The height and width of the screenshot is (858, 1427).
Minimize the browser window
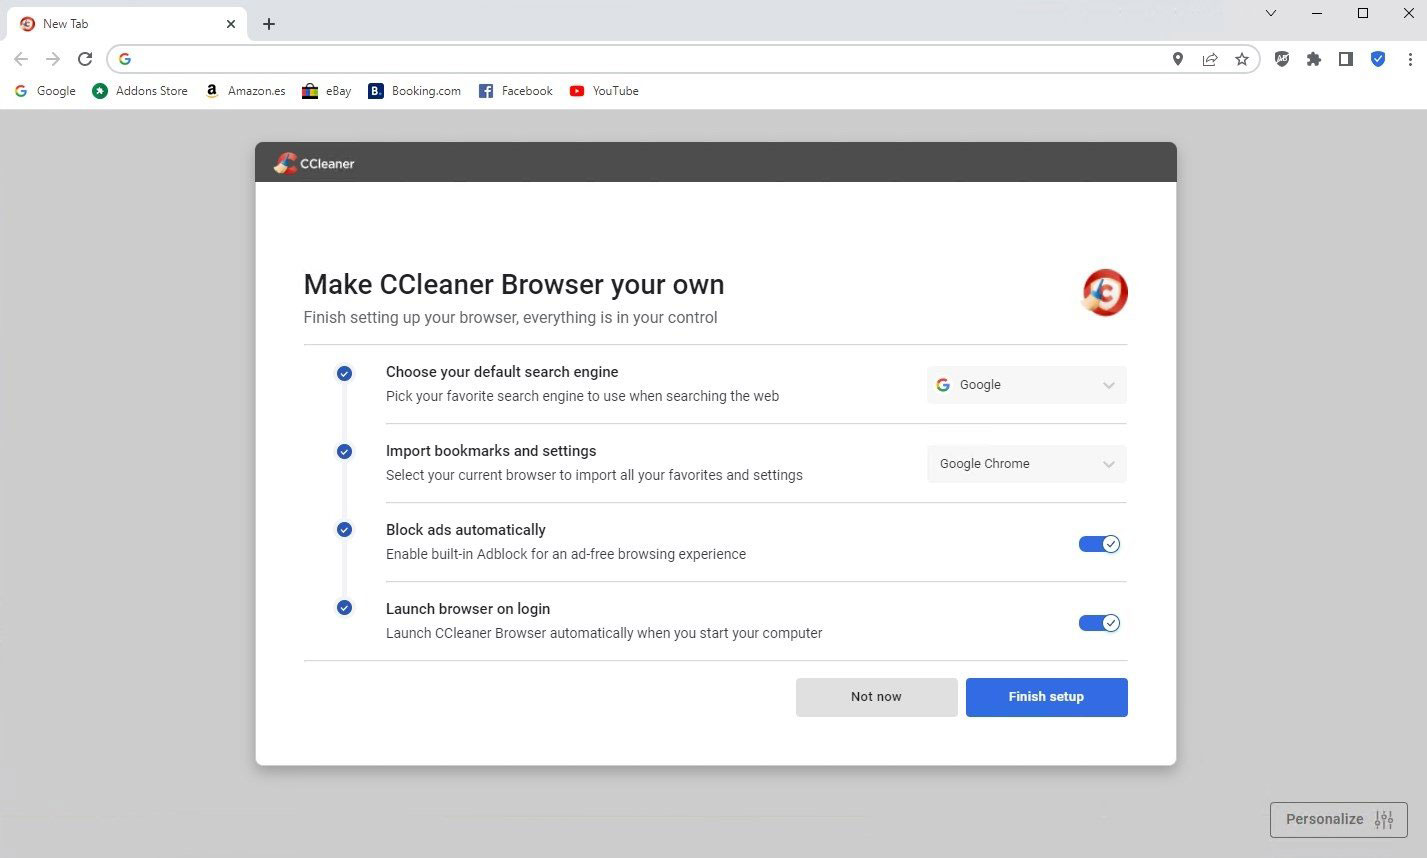(x=1317, y=13)
